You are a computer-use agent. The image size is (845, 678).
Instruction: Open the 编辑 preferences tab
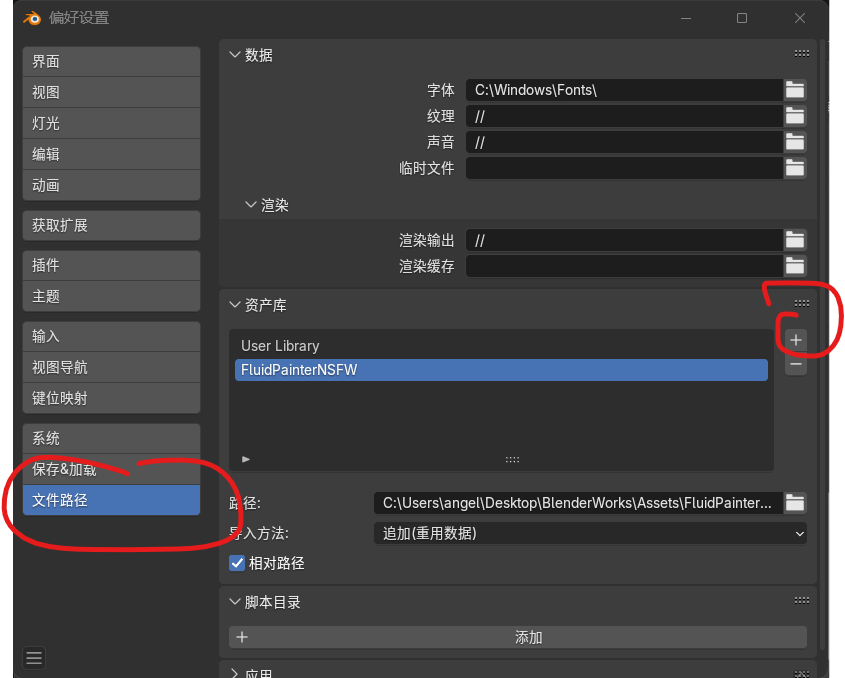112,154
